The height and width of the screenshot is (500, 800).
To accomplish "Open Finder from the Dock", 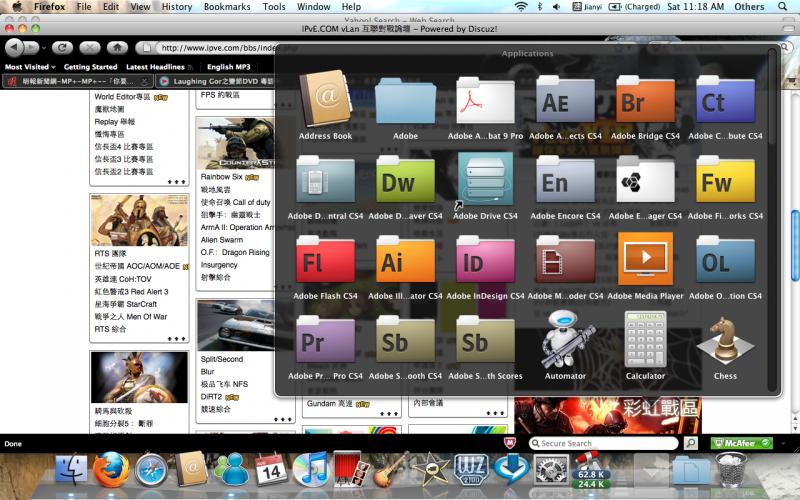I will click(x=71, y=469).
